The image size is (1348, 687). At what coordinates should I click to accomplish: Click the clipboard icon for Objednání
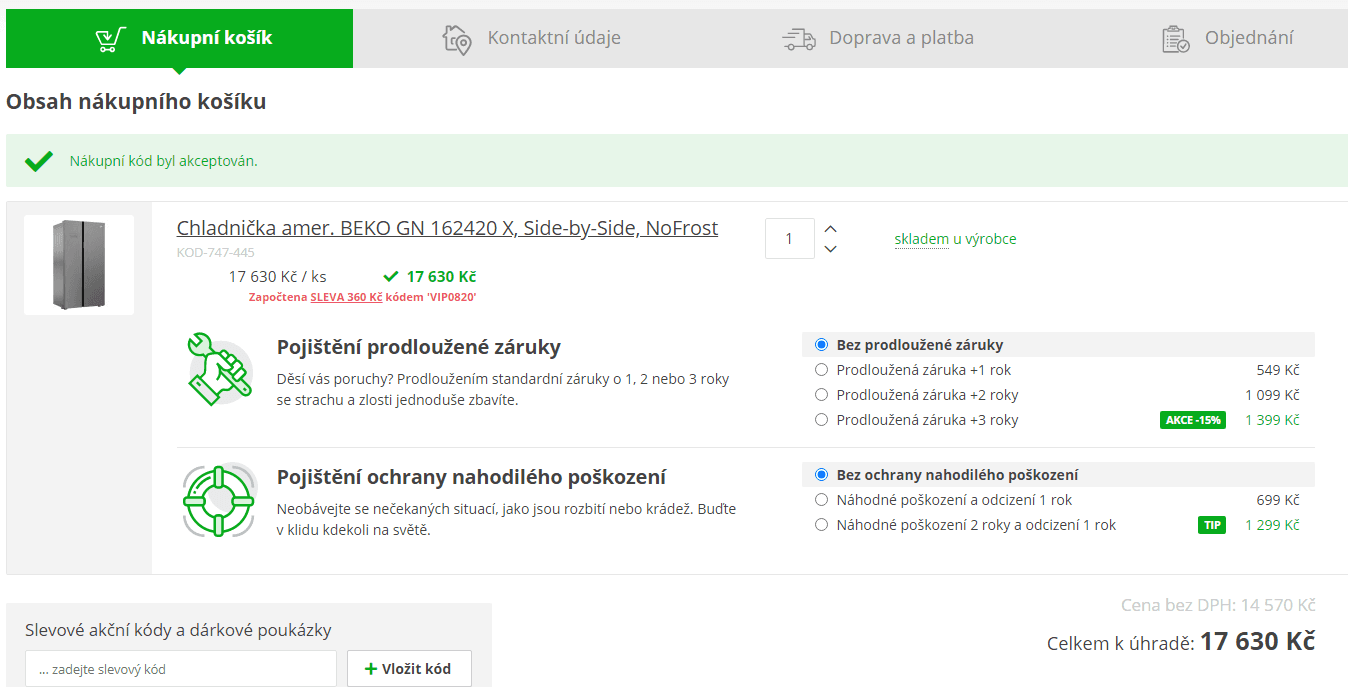[x=1176, y=39]
